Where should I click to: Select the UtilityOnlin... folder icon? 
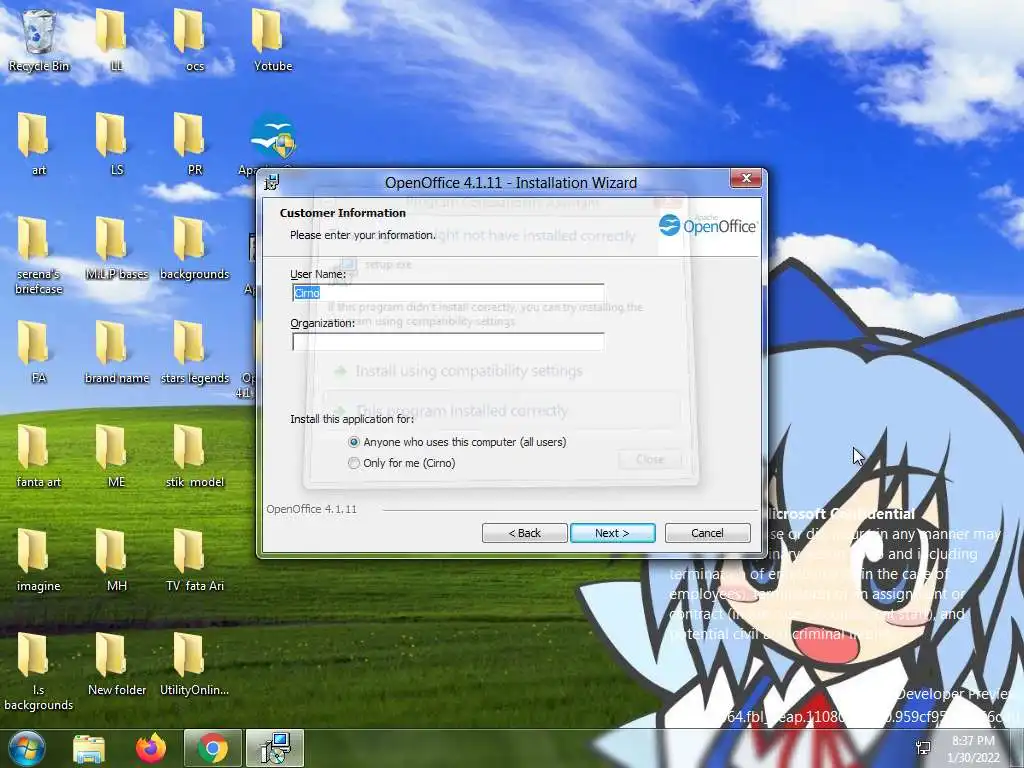coord(195,664)
